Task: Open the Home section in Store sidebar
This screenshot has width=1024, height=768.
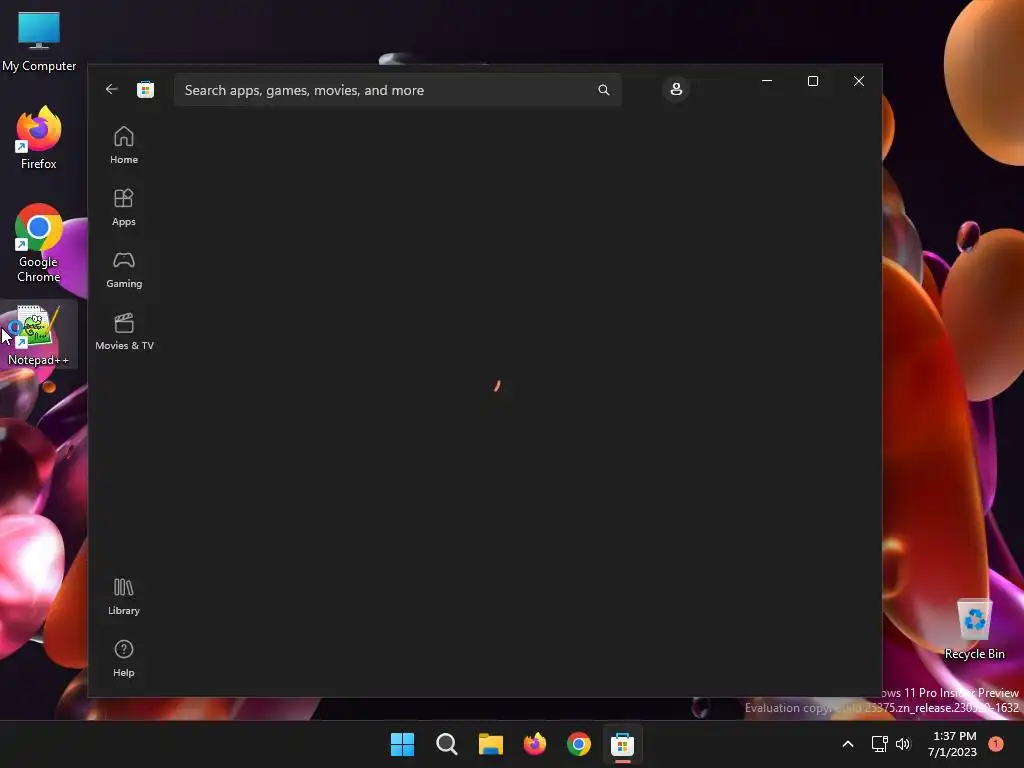Action: point(124,145)
